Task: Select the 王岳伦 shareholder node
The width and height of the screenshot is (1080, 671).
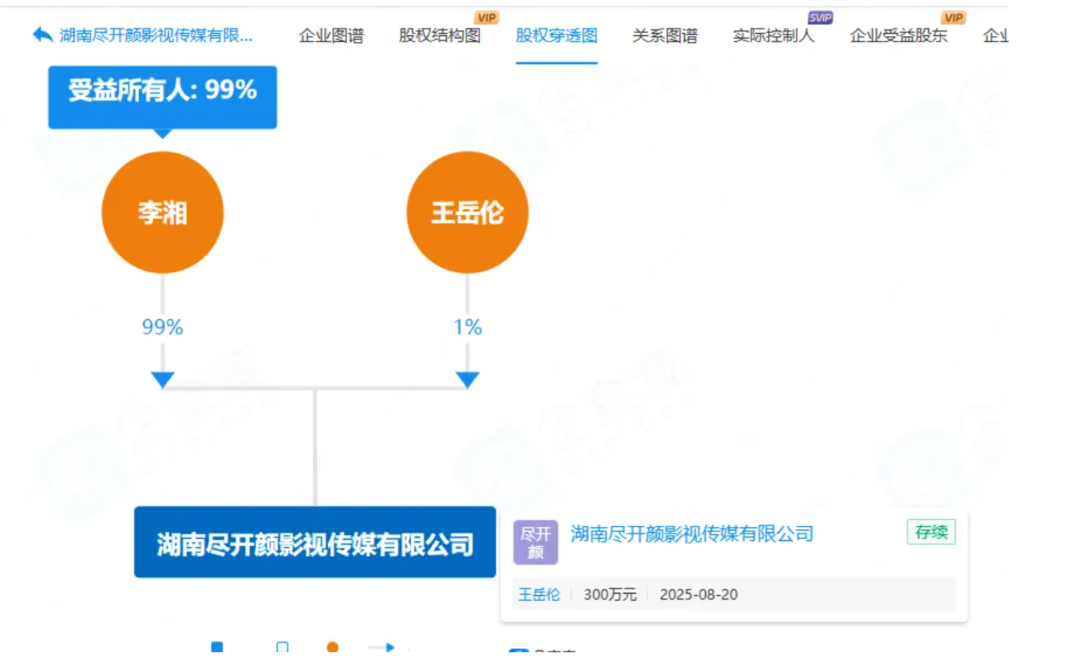Action: tap(467, 212)
